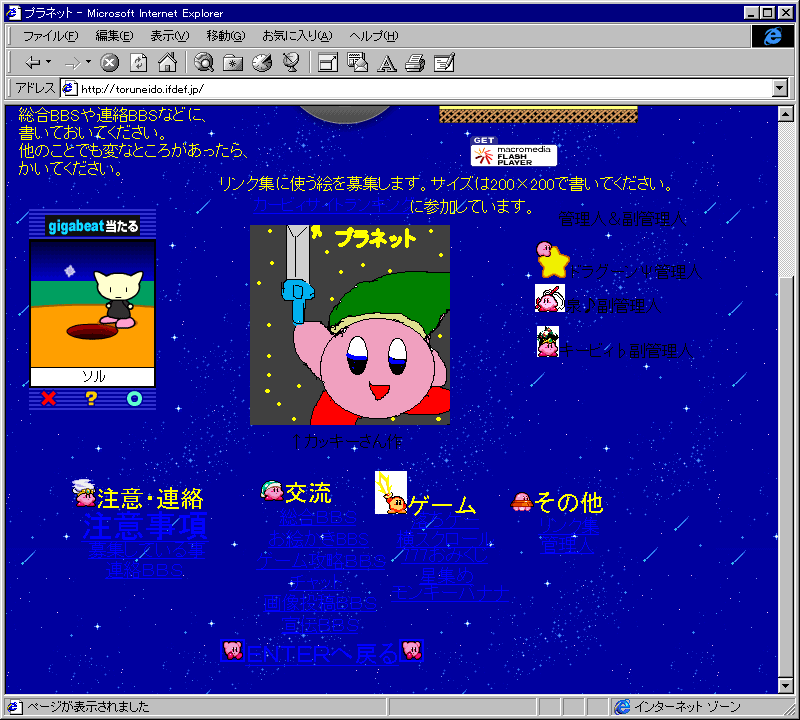Visit the 画像投稿BBS link
This screenshot has height=720, width=800.
(x=320, y=604)
